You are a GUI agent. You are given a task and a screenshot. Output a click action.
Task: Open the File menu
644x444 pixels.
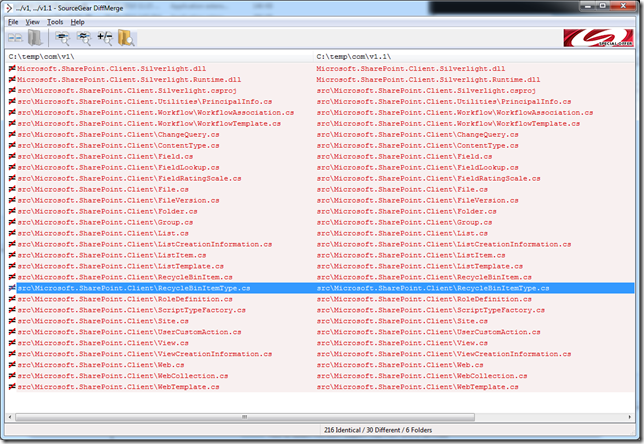click(x=13, y=21)
